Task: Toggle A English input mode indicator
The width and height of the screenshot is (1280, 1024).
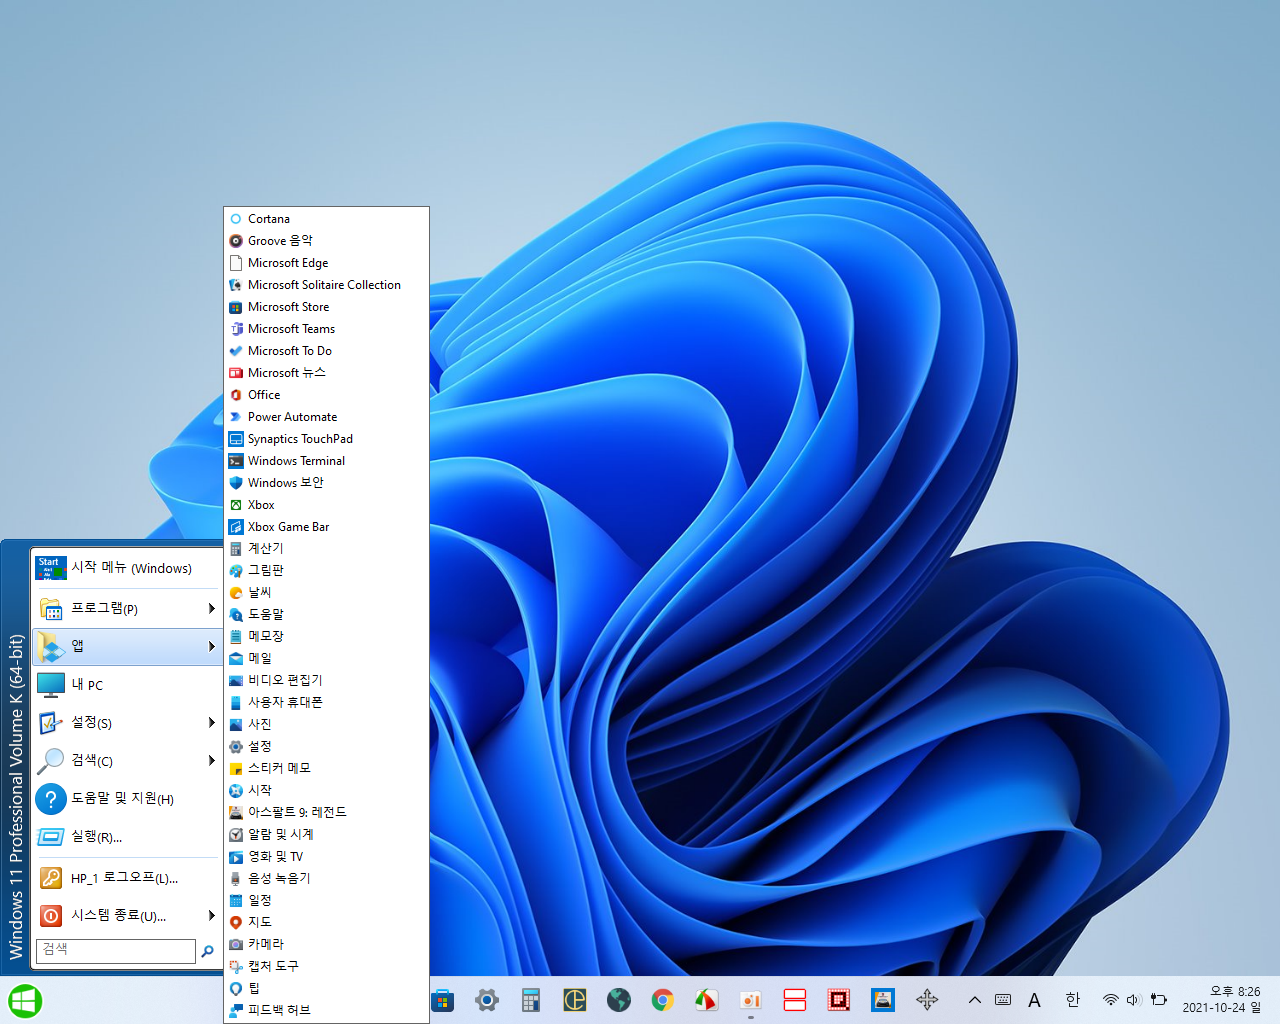Action: coord(1035,1000)
